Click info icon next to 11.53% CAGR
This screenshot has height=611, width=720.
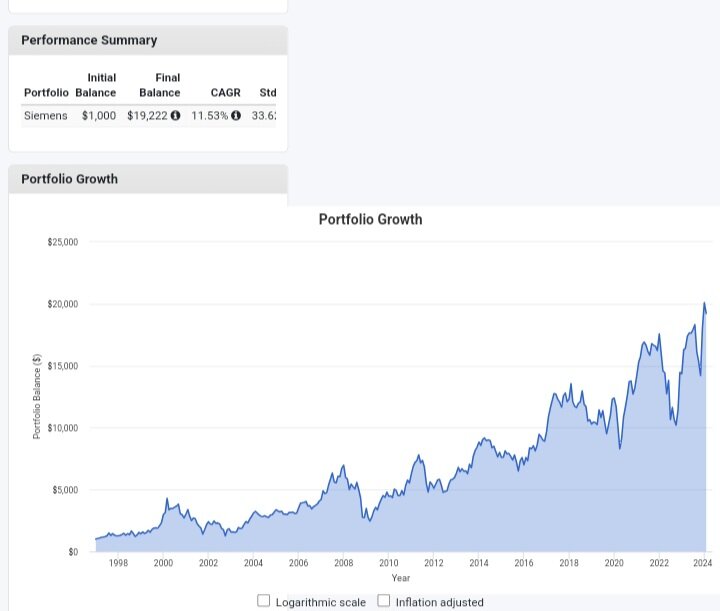[x=236, y=115]
